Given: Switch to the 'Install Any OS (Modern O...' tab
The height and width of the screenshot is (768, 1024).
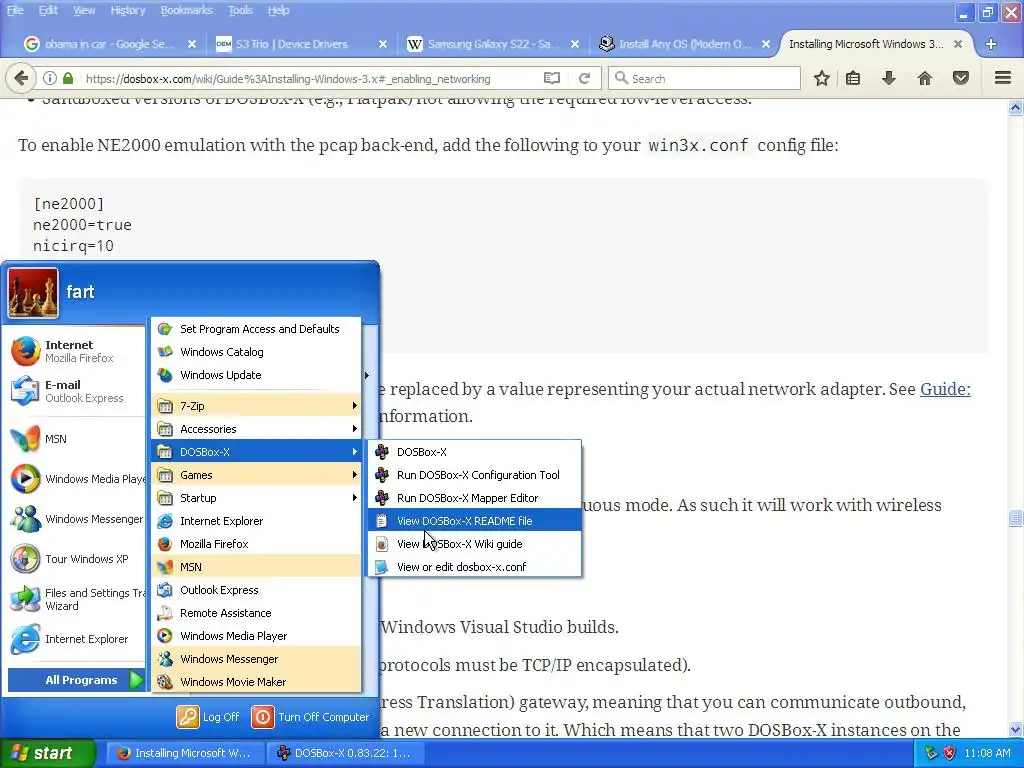Looking at the screenshot, I should 684,44.
